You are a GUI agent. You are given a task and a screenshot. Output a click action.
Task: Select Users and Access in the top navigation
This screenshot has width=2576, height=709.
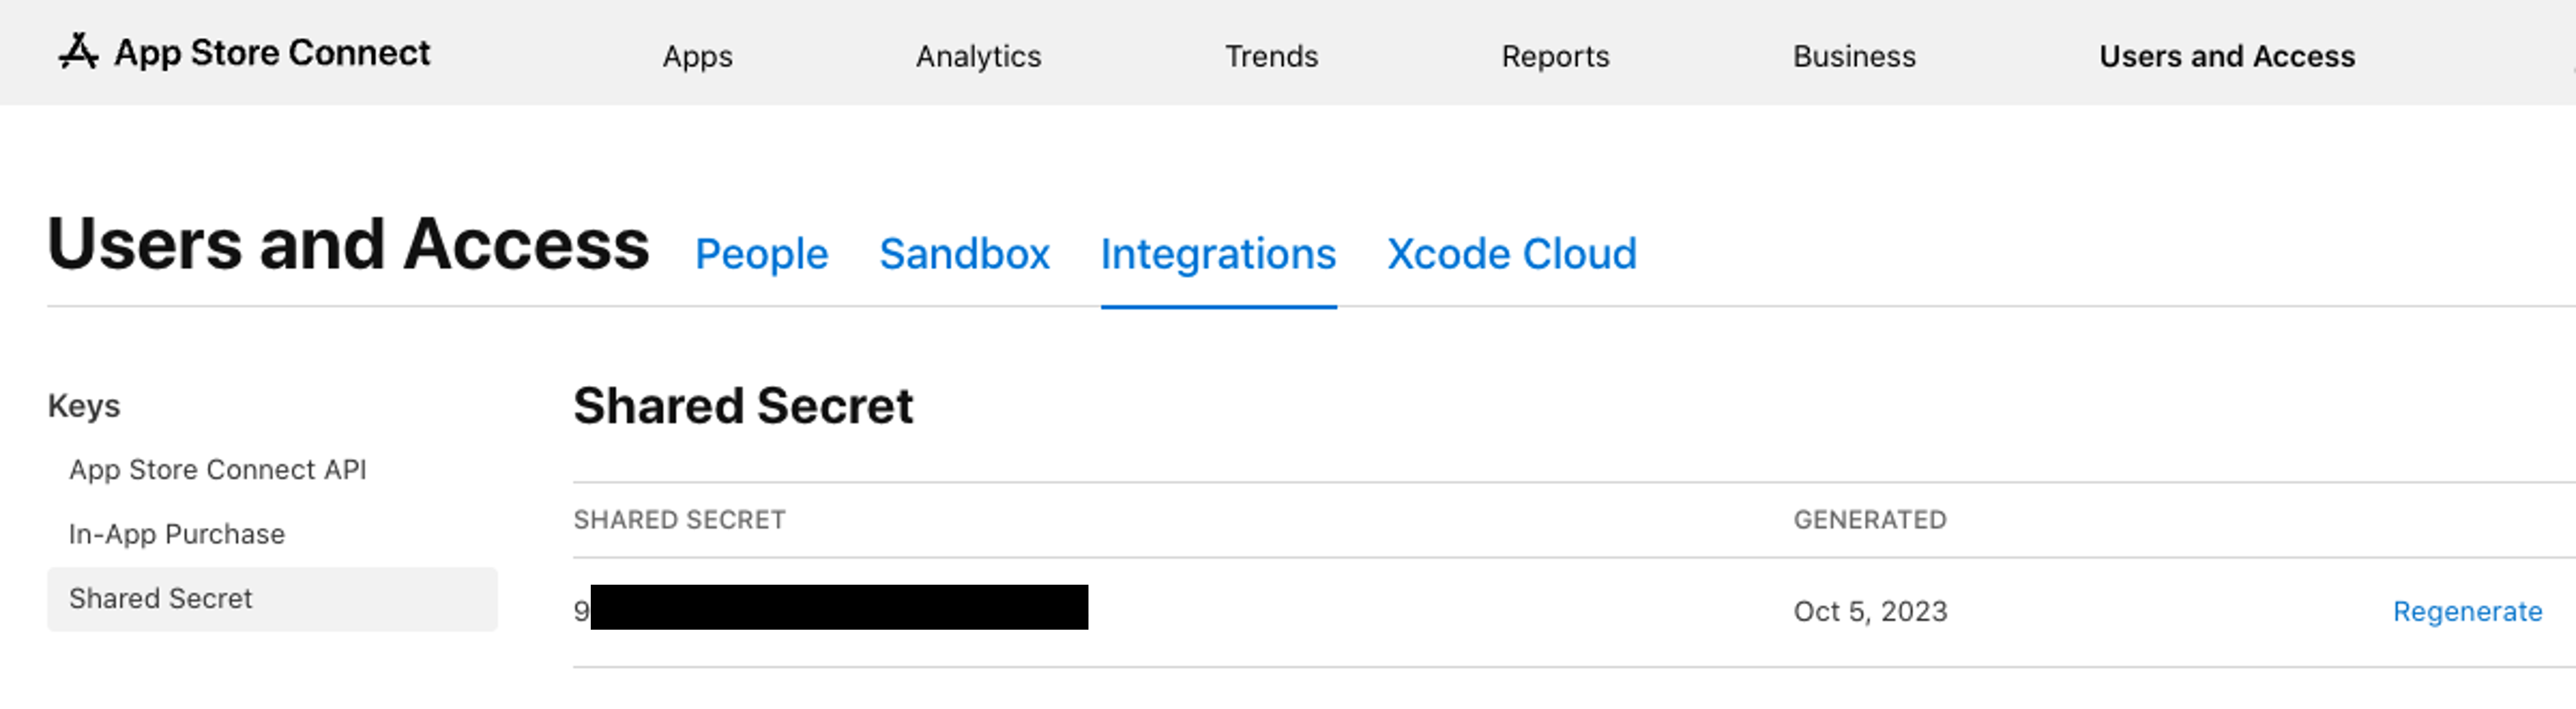(2226, 57)
